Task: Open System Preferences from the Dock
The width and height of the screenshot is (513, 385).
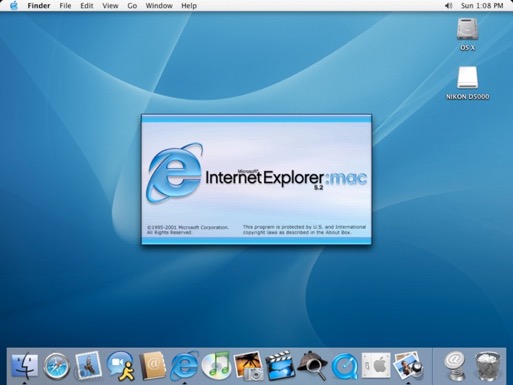Action: tap(376, 366)
